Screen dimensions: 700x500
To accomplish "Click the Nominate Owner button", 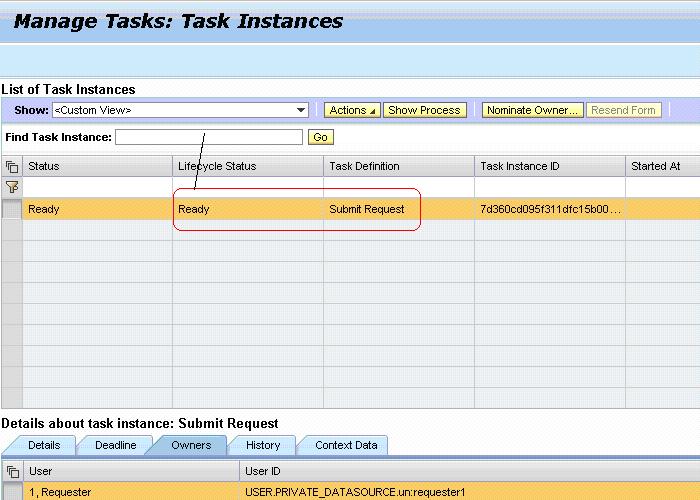I will point(532,110).
